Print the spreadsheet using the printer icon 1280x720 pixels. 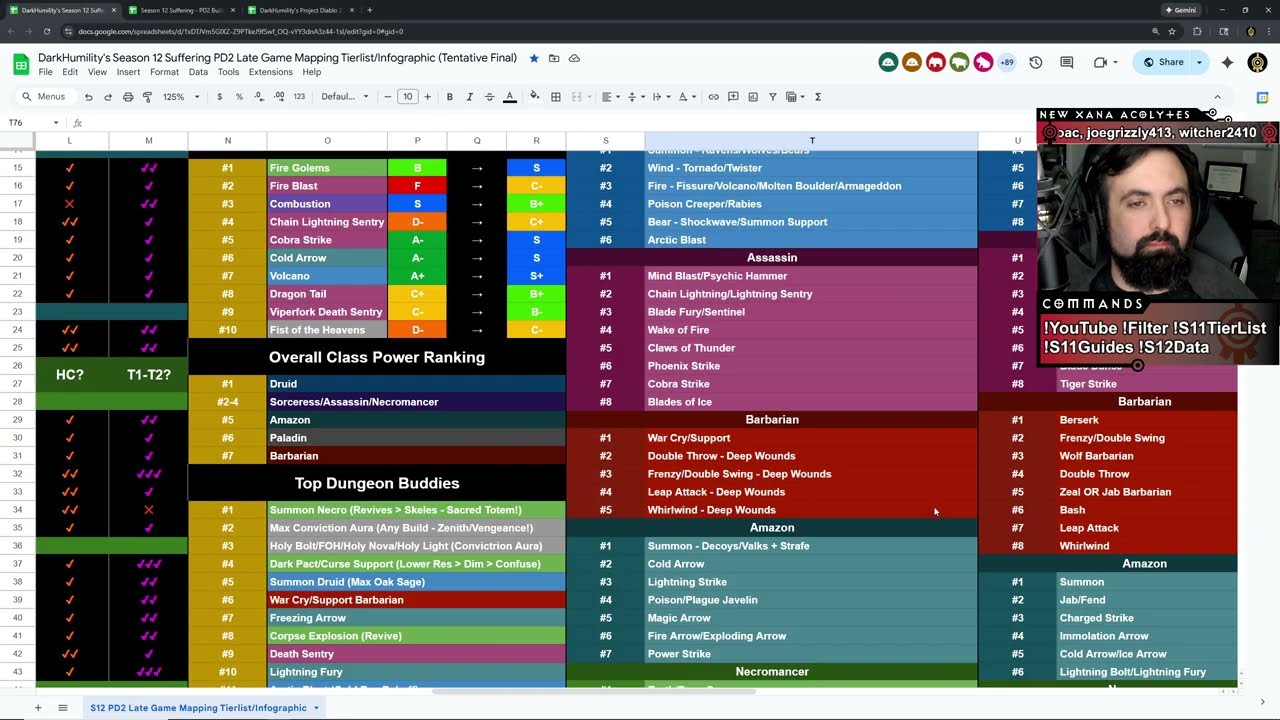(128, 97)
